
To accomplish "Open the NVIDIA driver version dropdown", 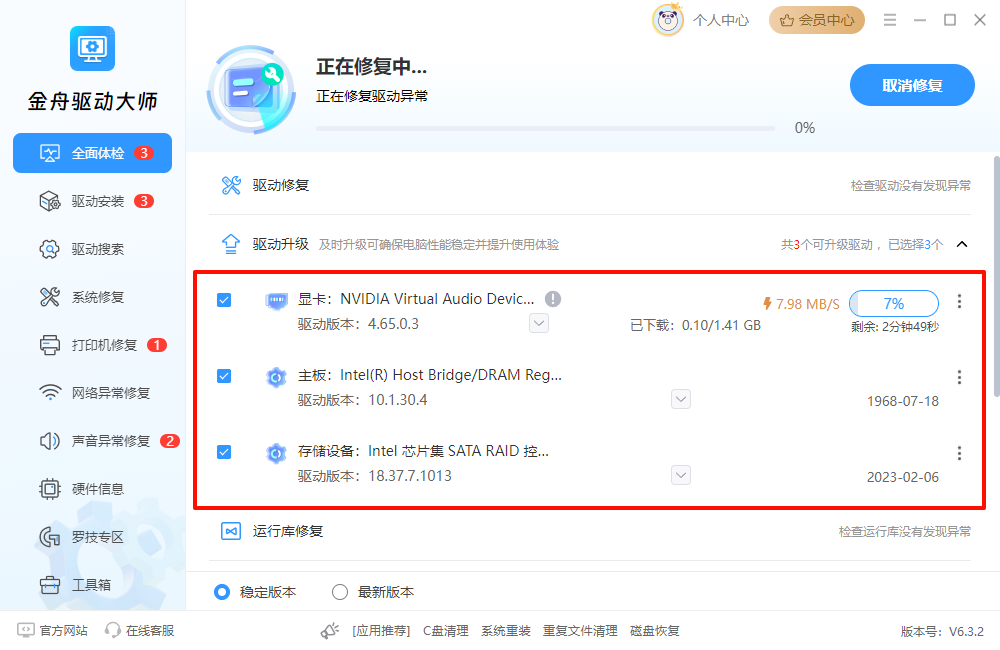I will pyautogui.click(x=539, y=323).
